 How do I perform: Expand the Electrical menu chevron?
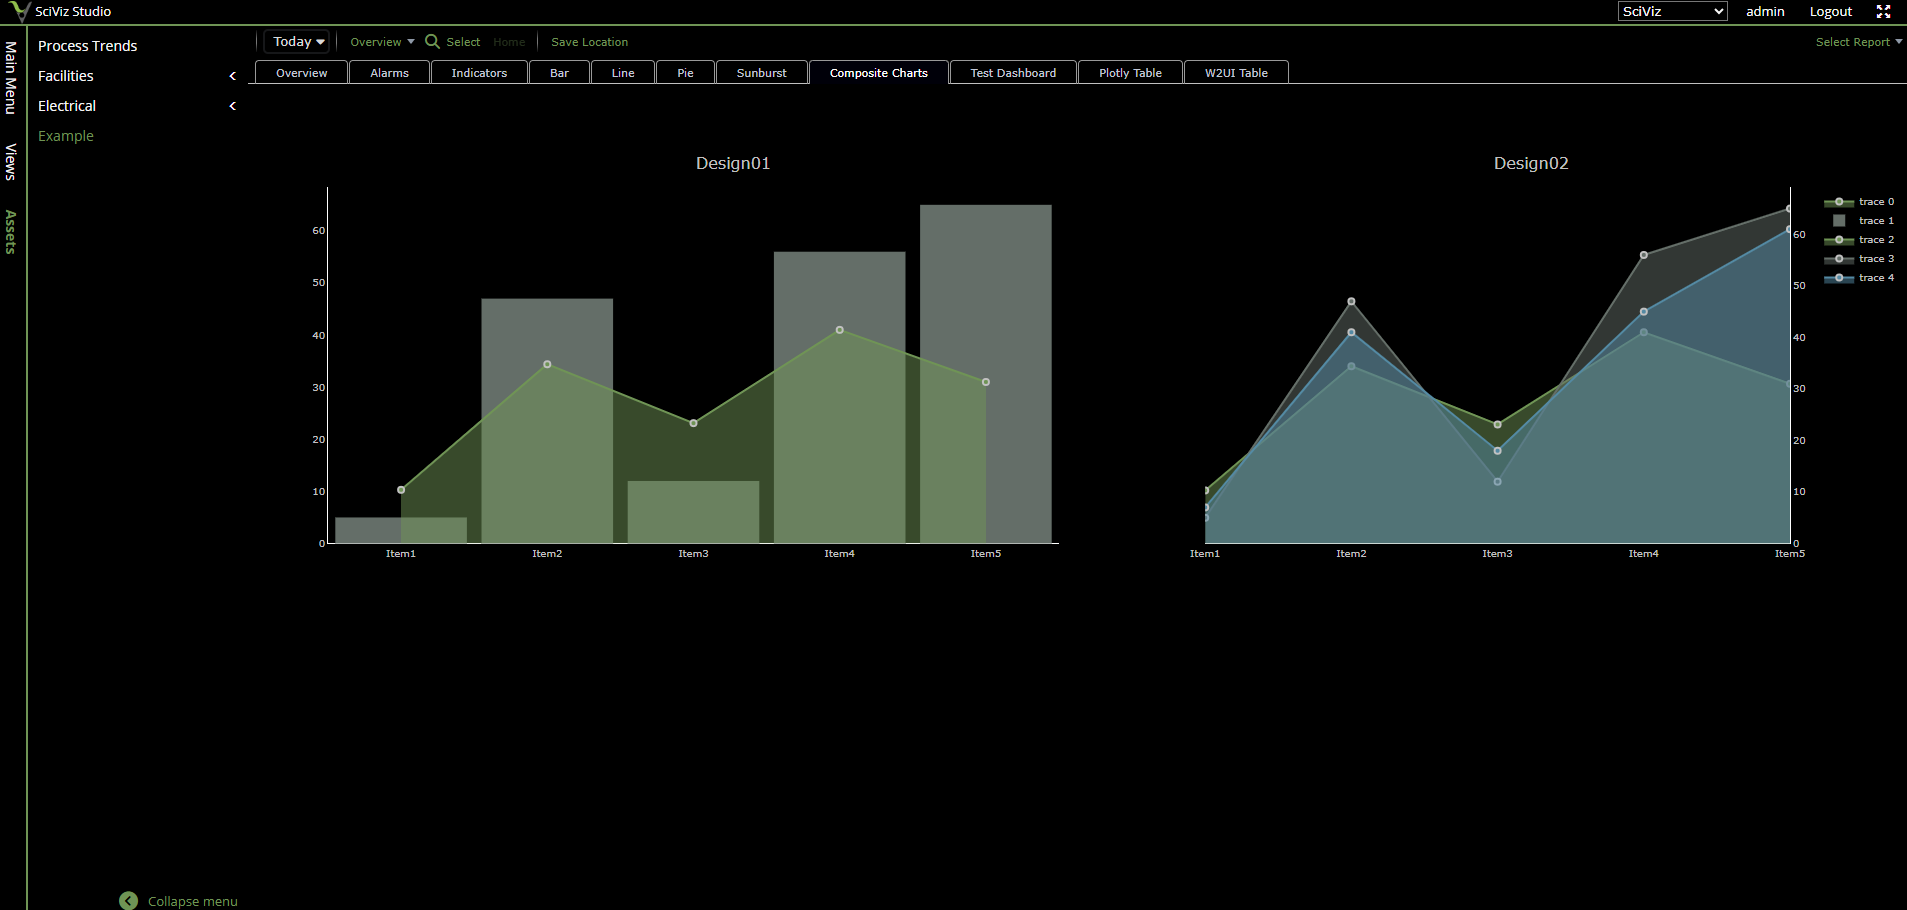[x=233, y=106]
